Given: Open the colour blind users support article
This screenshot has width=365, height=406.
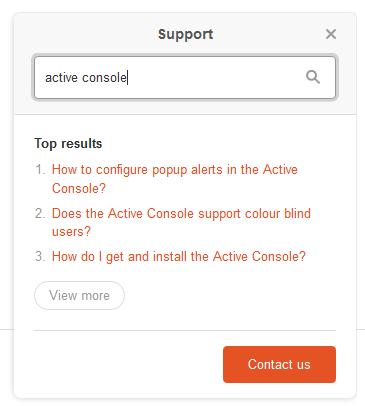Looking at the screenshot, I should pyautogui.click(x=181, y=222).
